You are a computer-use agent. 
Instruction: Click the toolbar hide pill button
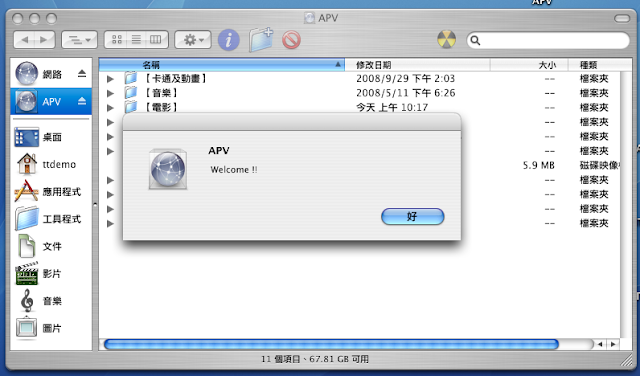[x=622, y=18]
